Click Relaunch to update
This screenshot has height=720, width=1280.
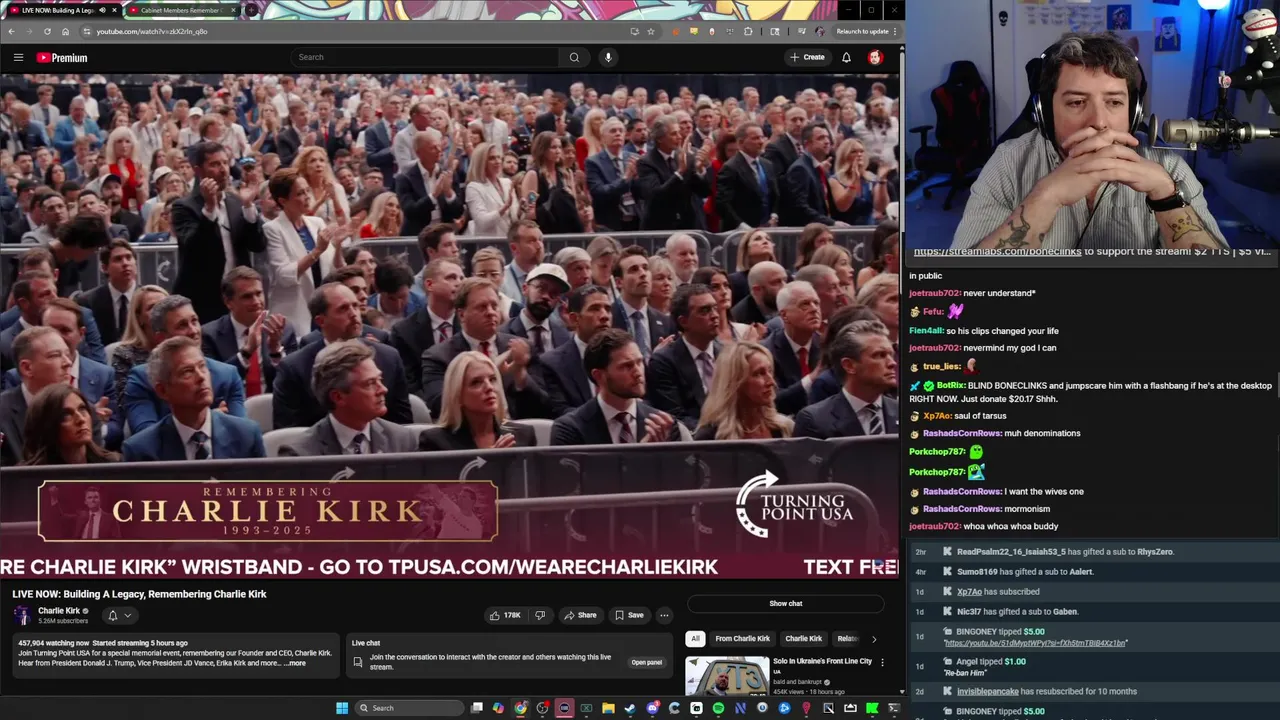[x=863, y=31]
